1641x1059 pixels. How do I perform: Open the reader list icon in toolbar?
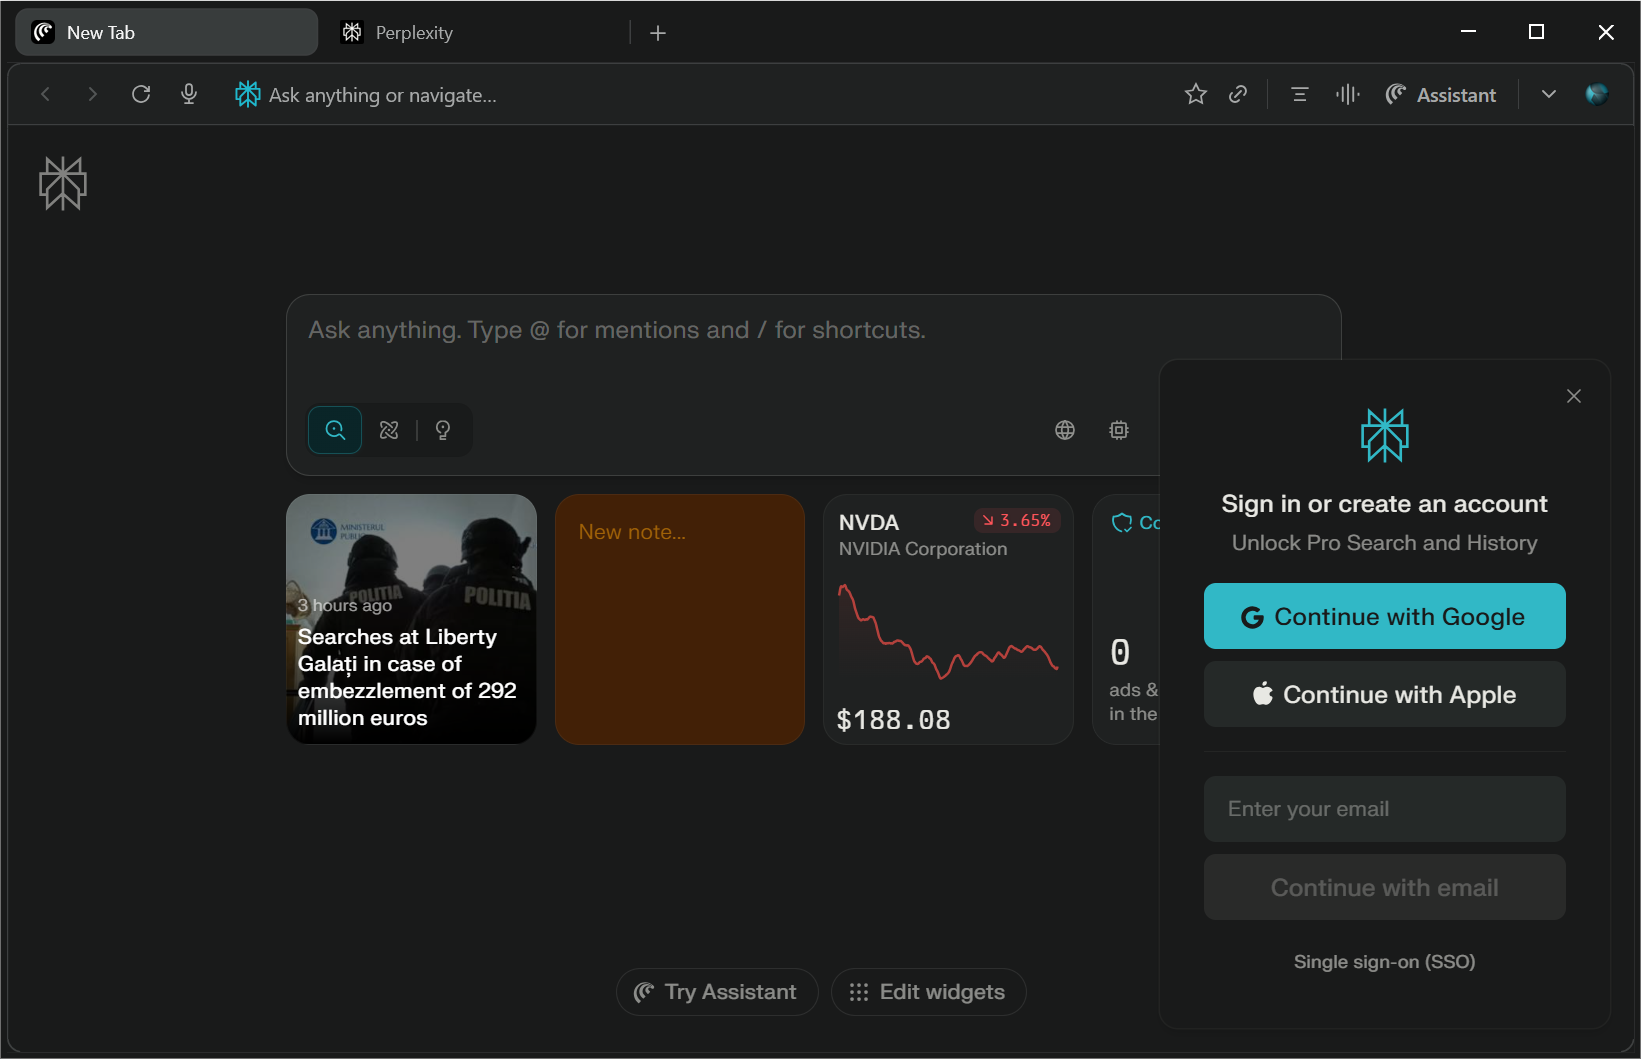pyautogui.click(x=1299, y=94)
